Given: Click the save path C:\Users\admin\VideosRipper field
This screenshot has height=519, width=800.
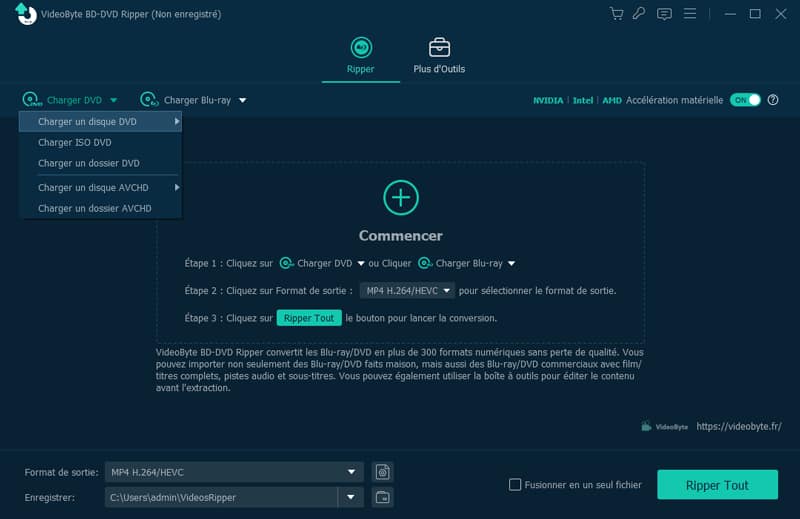Looking at the screenshot, I should click(220, 497).
